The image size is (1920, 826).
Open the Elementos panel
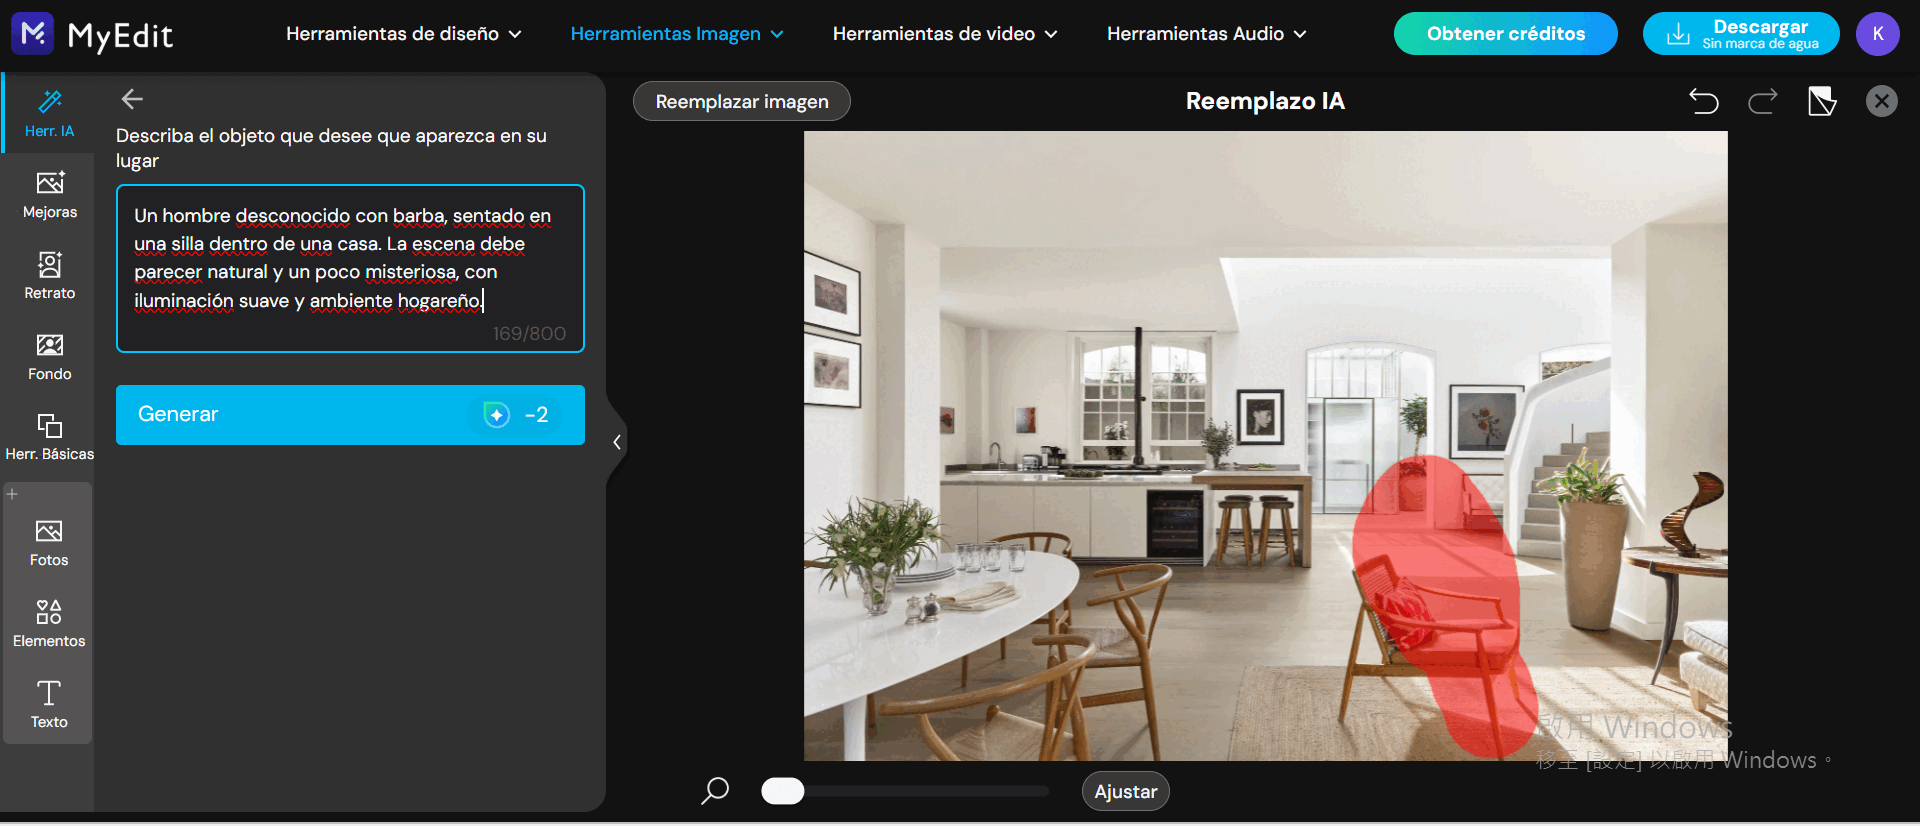tap(49, 624)
